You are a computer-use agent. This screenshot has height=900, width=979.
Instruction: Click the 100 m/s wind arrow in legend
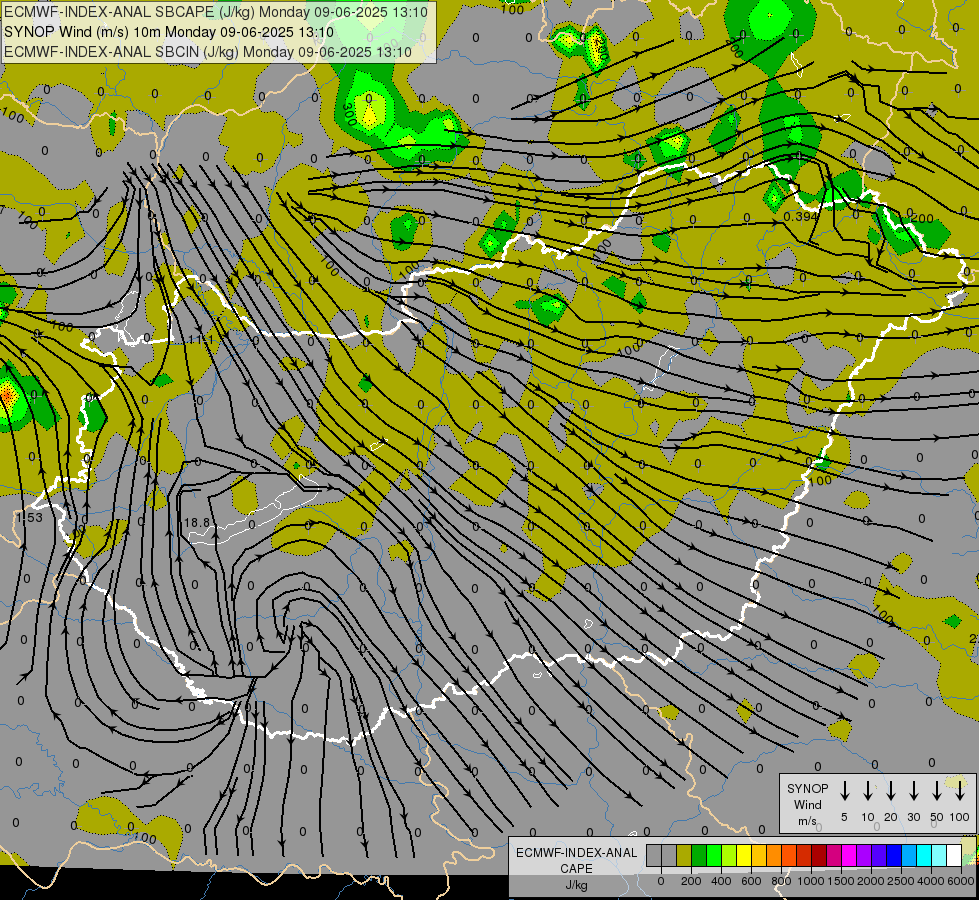pyautogui.click(x=960, y=790)
